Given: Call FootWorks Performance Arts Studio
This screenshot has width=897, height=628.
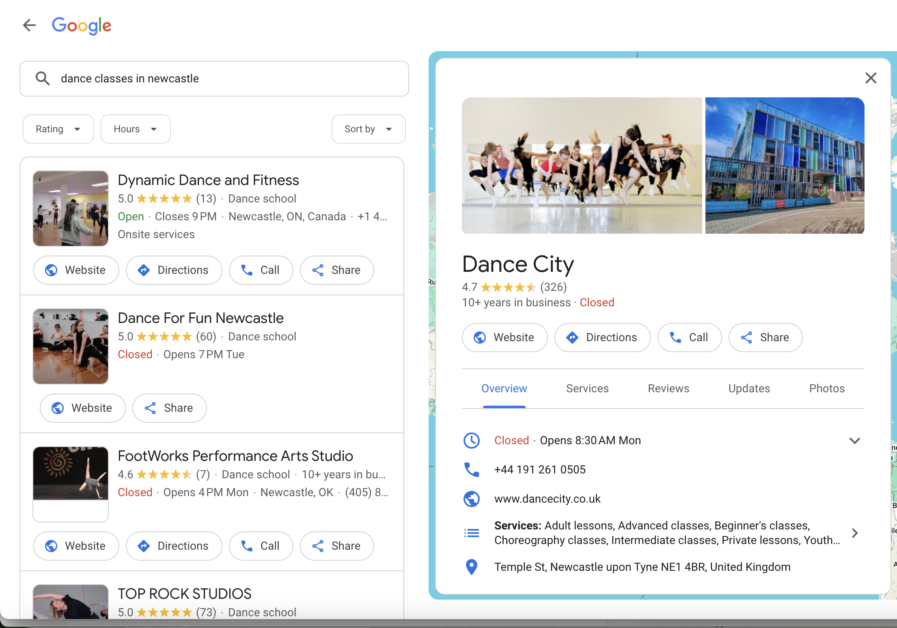Looking at the screenshot, I should point(261,546).
